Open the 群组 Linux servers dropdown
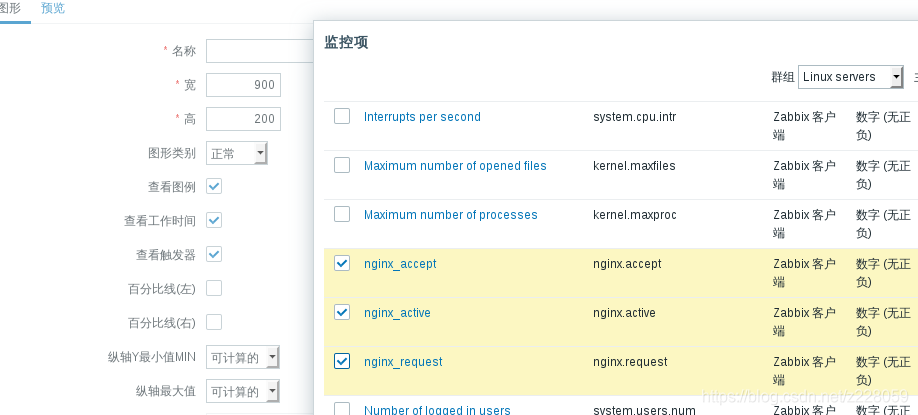Viewport: 918px width, 415px height. pyautogui.click(x=851, y=77)
